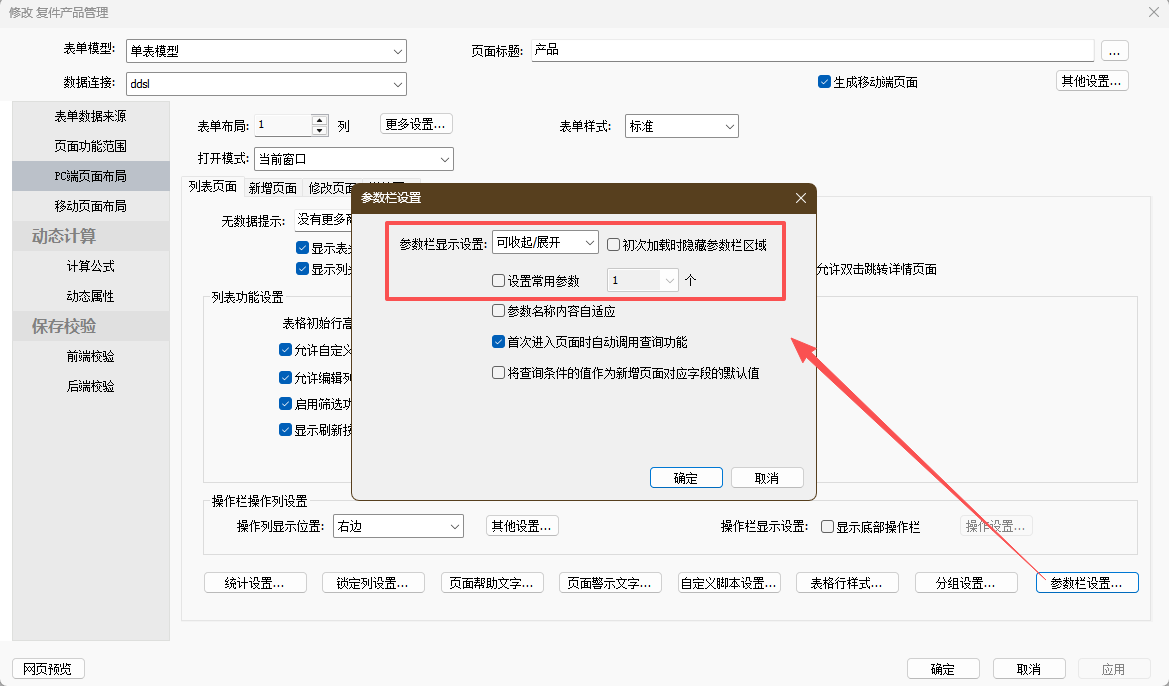Uncheck 首次进入页面时自动调用查询功能
This screenshot has height=686, width=1169.
499,342
